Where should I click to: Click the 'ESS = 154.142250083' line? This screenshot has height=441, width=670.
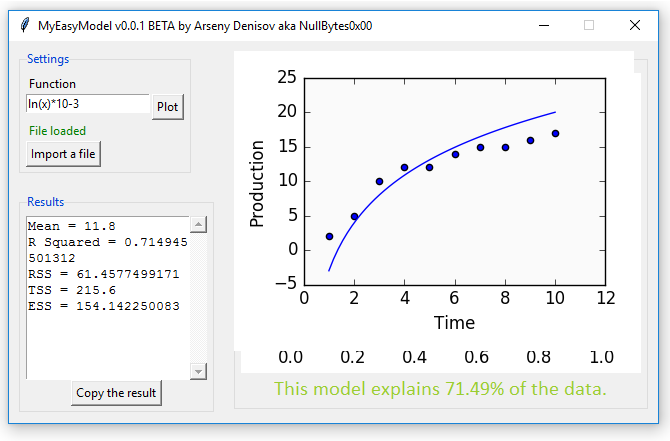(104, 306)
